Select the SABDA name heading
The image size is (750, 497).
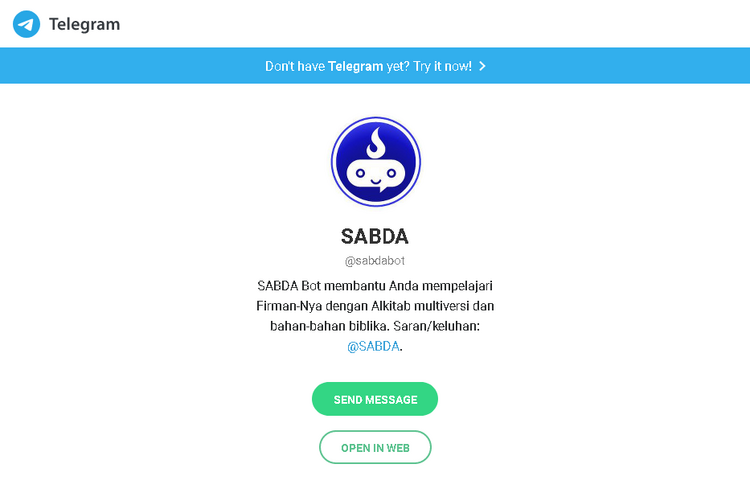375,236
